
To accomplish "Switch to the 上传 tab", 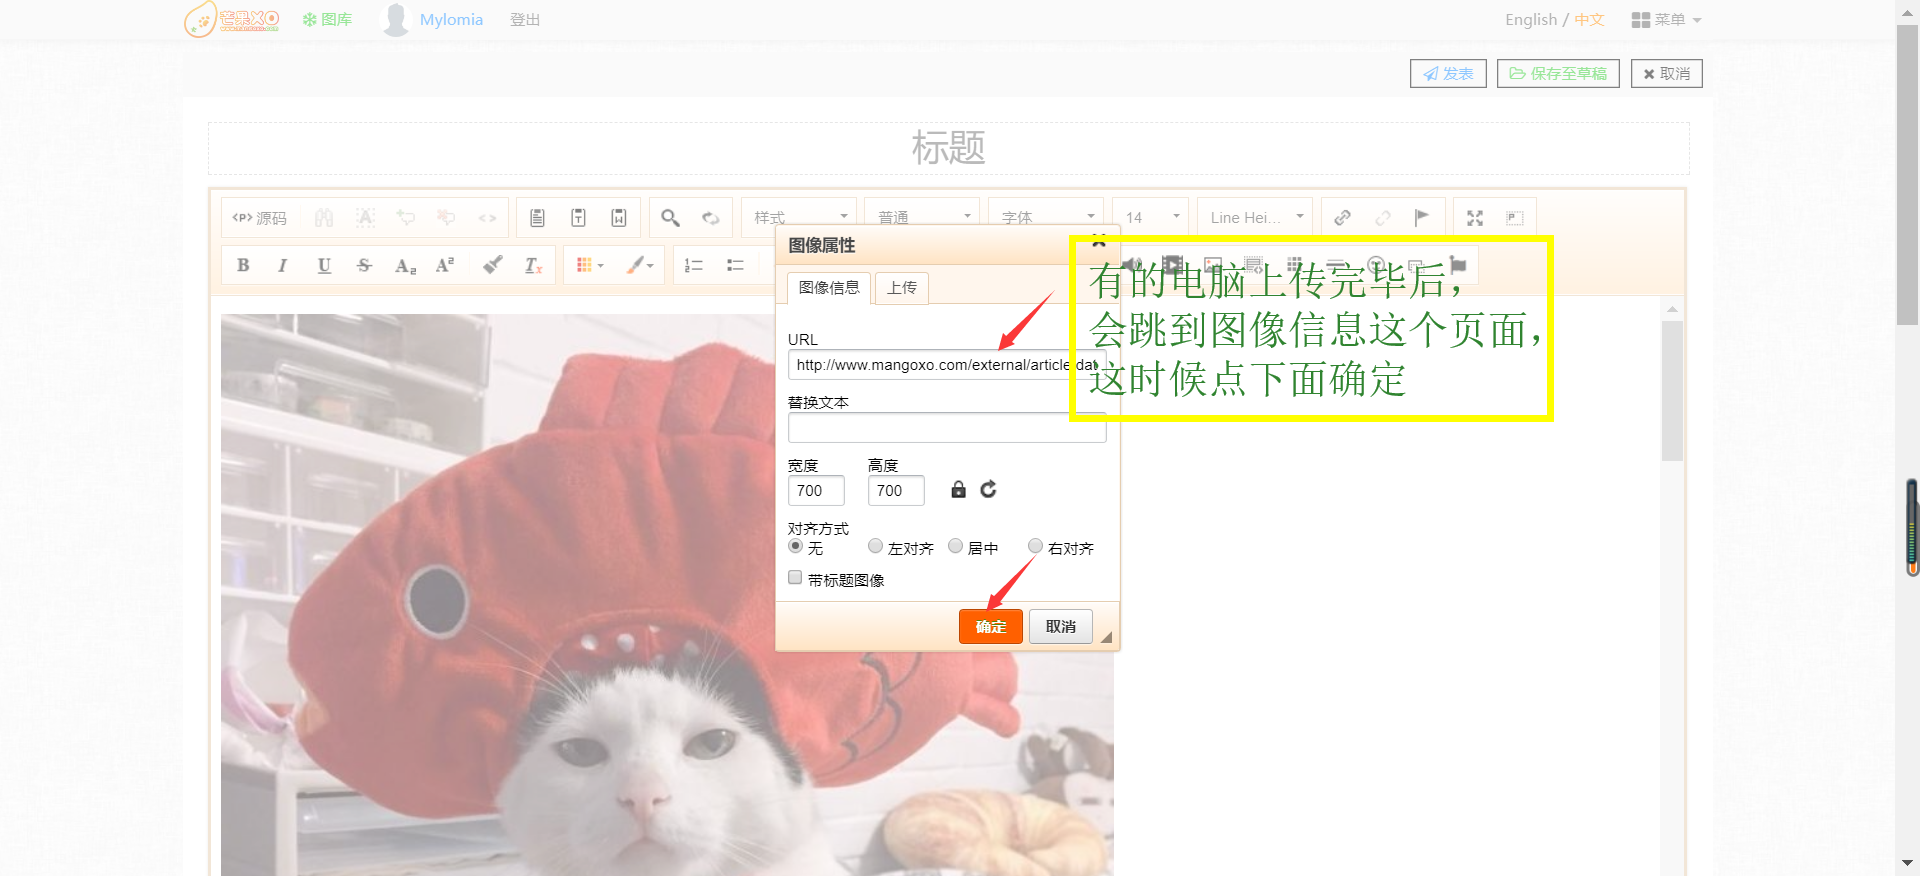I will point(902,288).
